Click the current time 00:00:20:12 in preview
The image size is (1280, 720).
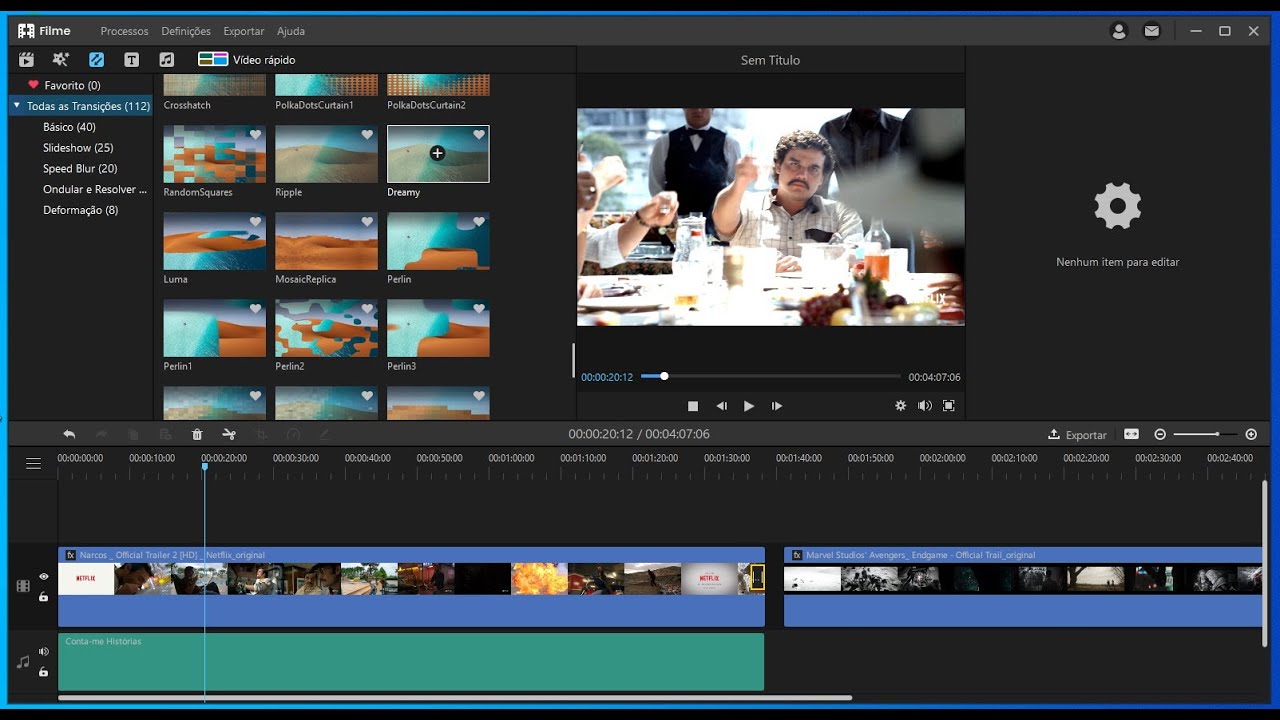[x=607, y=377]
